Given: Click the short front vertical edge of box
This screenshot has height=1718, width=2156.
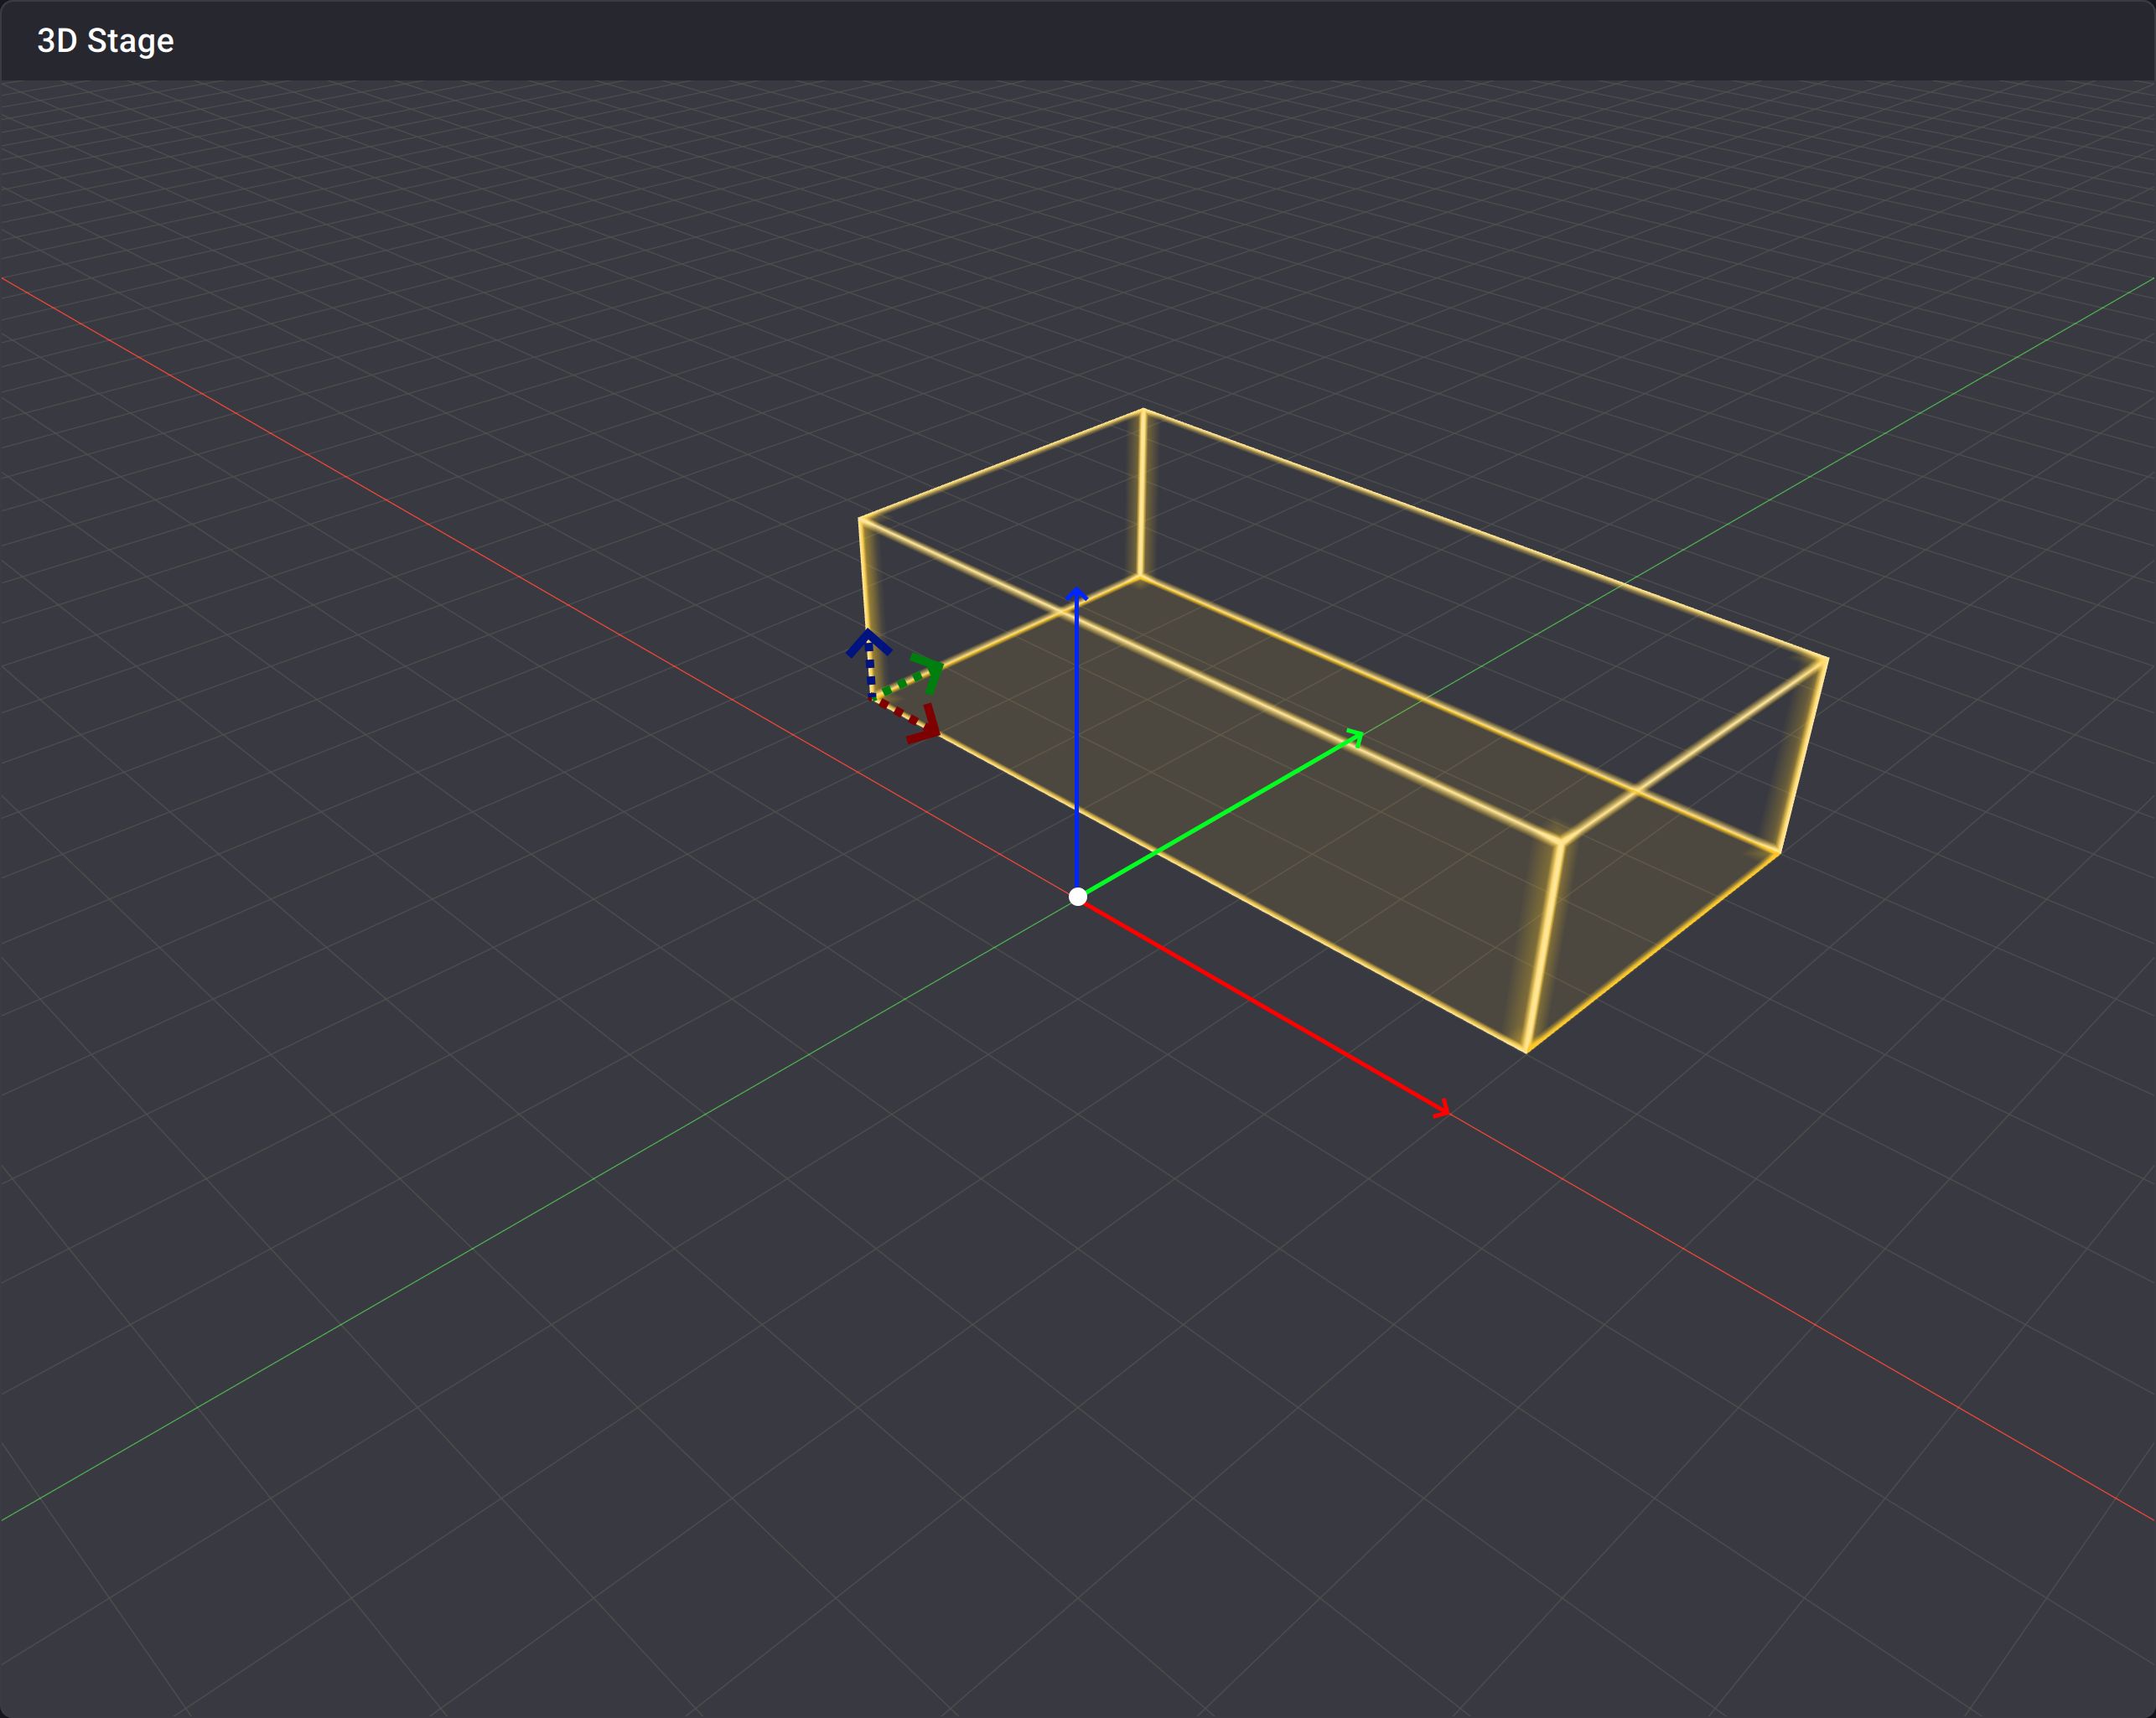Looking at the screenshot, I should click(1544, 945).
